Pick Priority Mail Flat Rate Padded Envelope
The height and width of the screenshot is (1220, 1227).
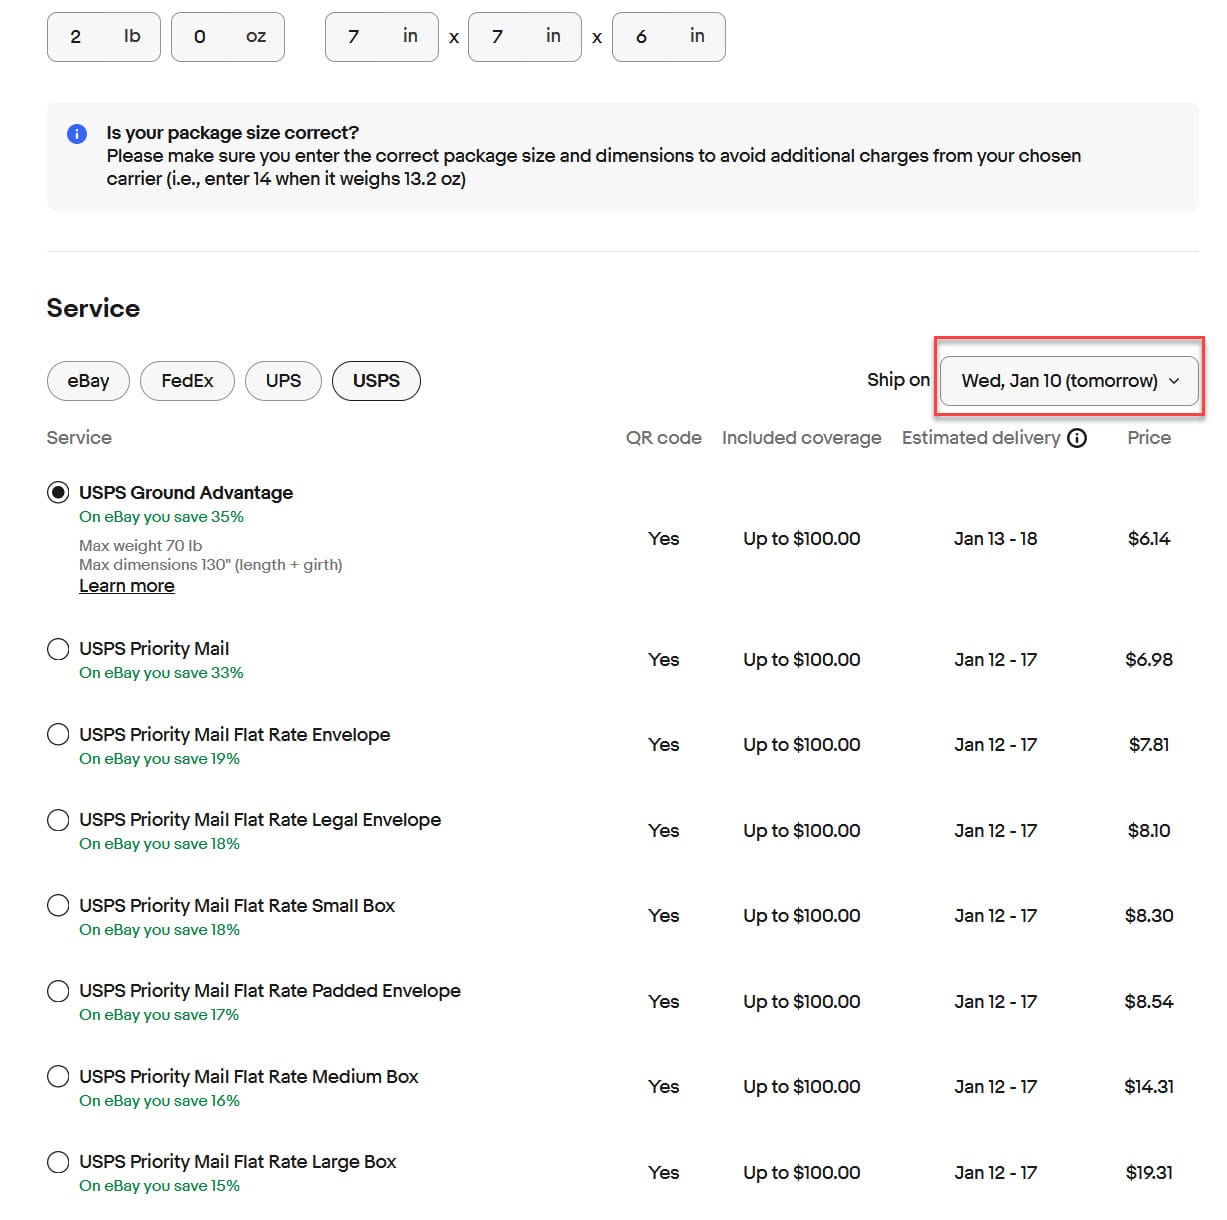pyautogui.click(x=58, y=990)
